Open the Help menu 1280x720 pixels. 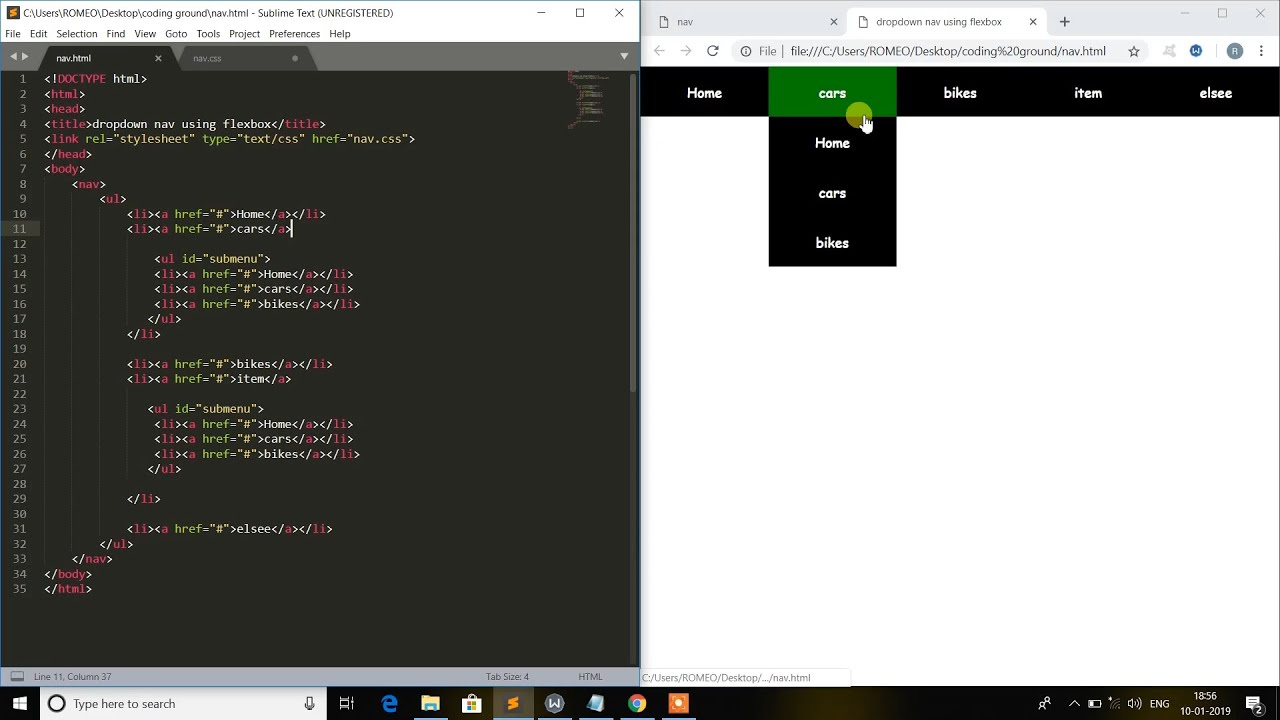(x=340, y=34)
